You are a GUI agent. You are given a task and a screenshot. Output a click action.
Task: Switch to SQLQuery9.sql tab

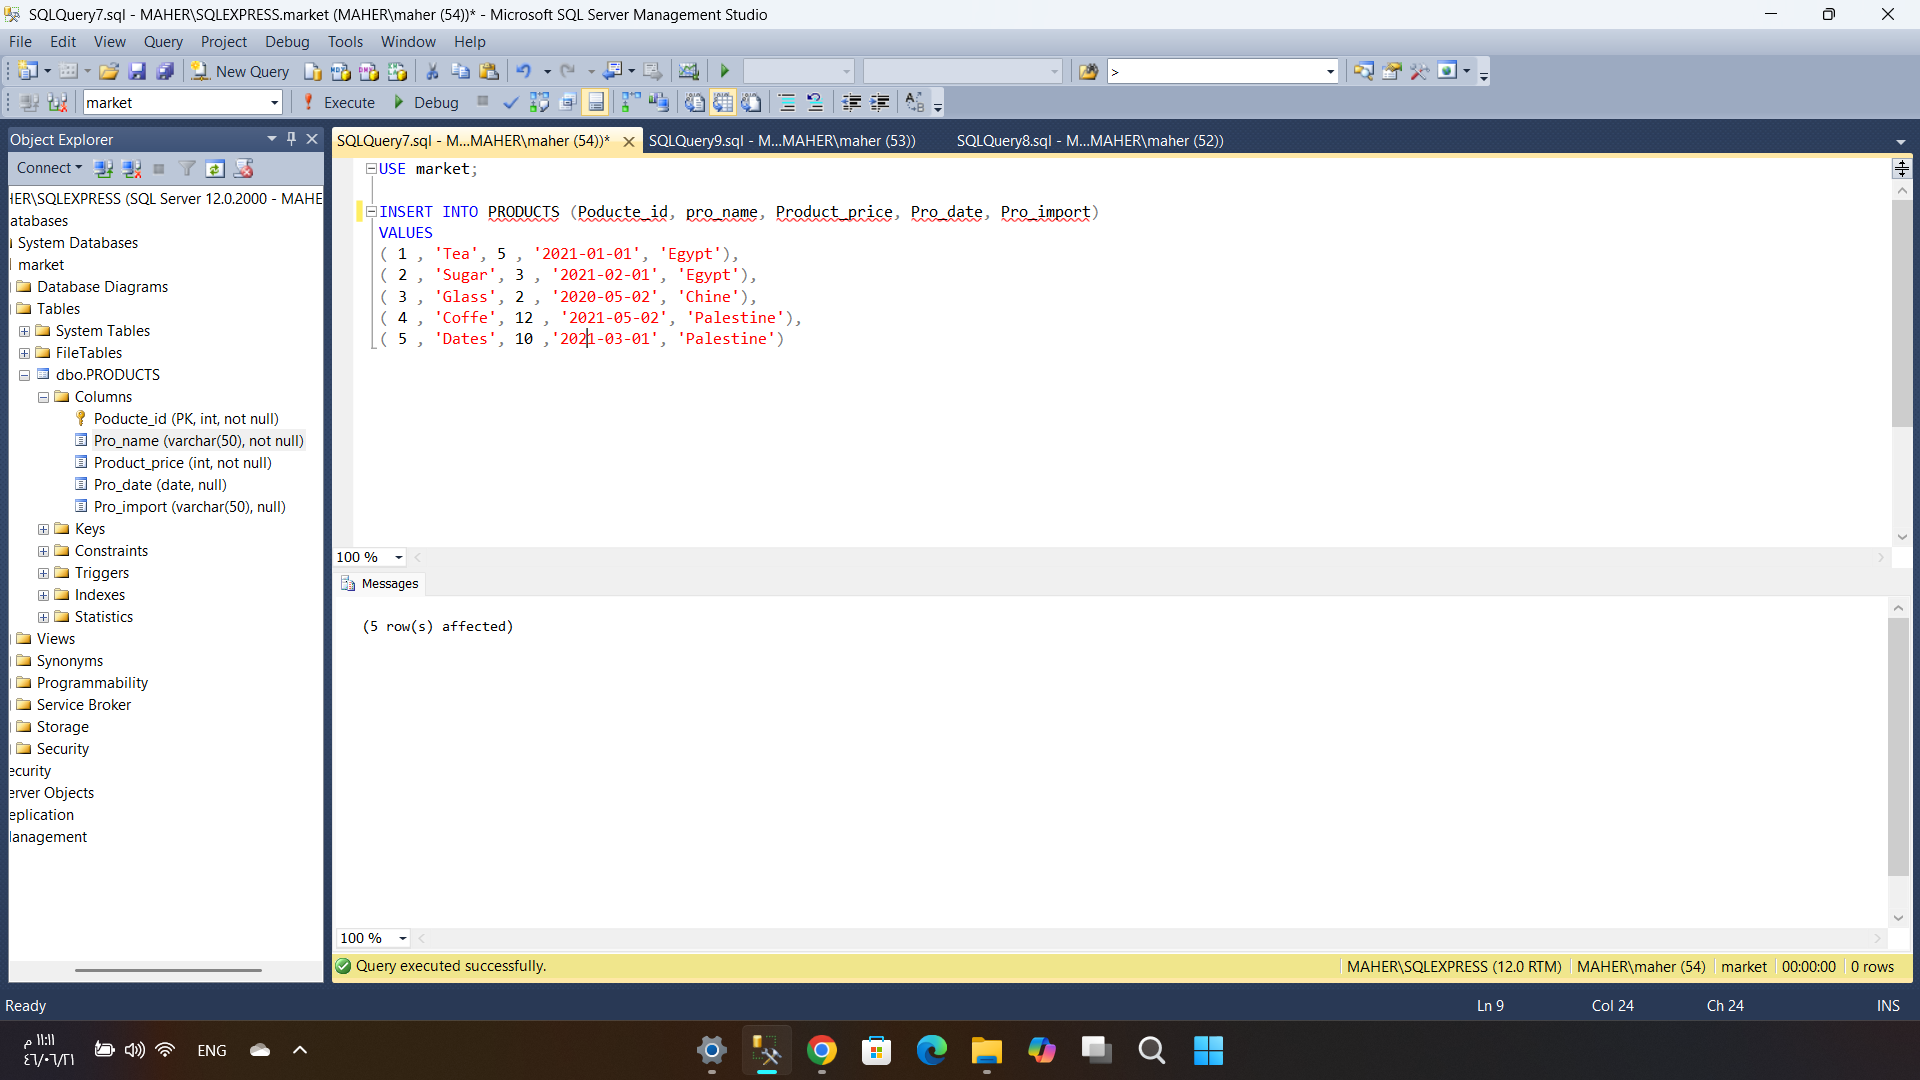782,140
